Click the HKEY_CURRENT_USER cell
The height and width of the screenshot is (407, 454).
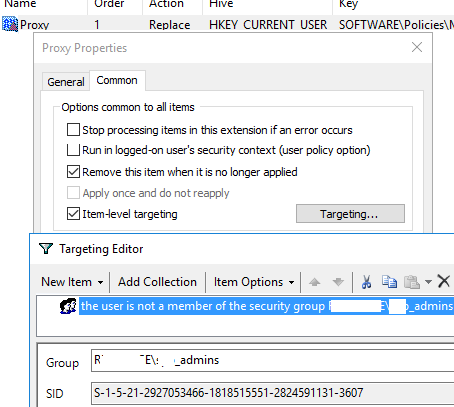coord(268,25)
